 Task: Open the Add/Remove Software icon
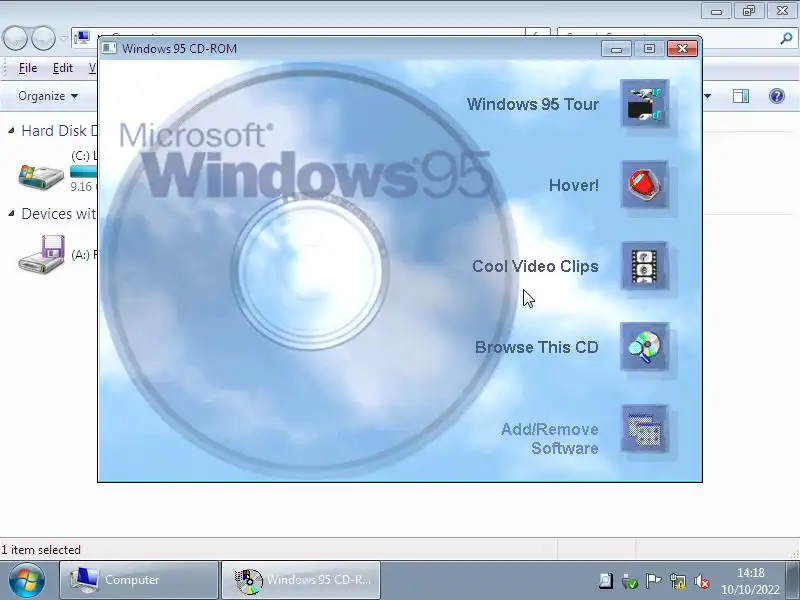(645, 429)
